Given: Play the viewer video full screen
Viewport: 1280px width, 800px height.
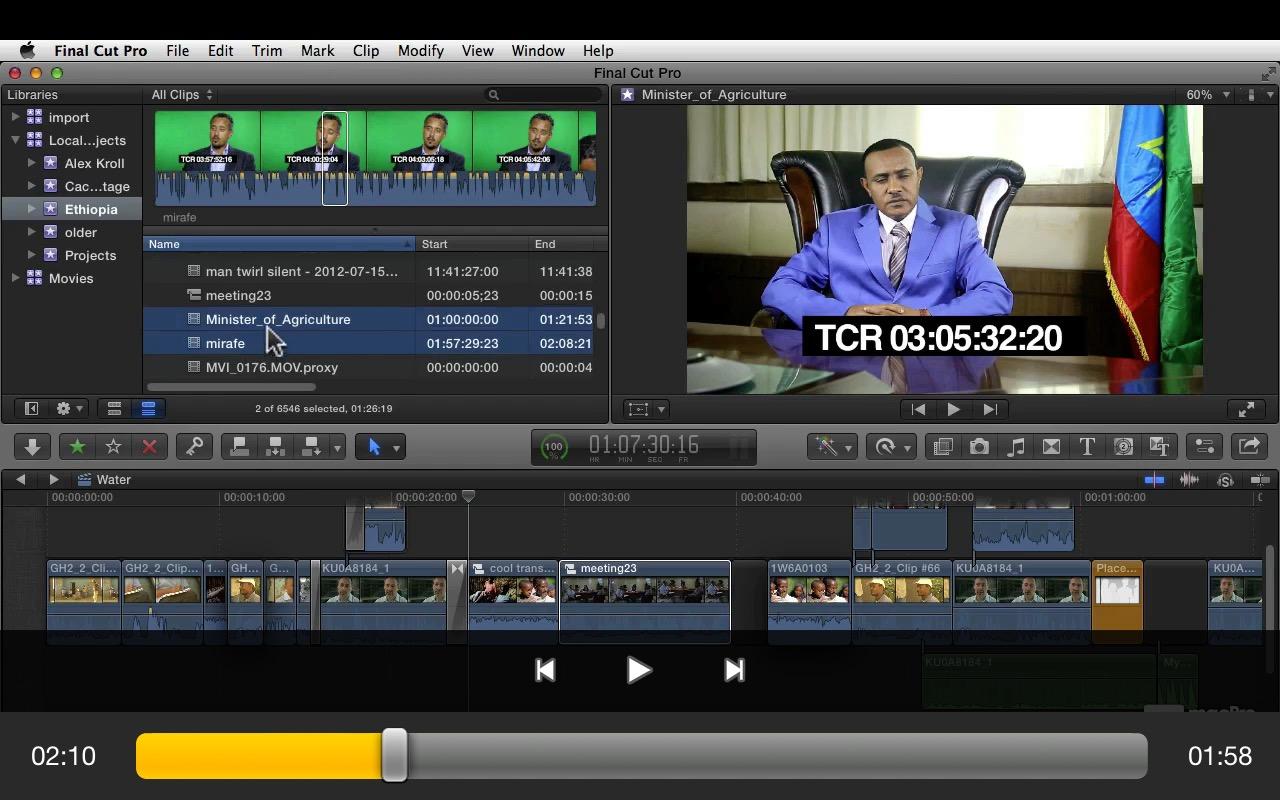Looking at the screenshot, I should 1247,409.
